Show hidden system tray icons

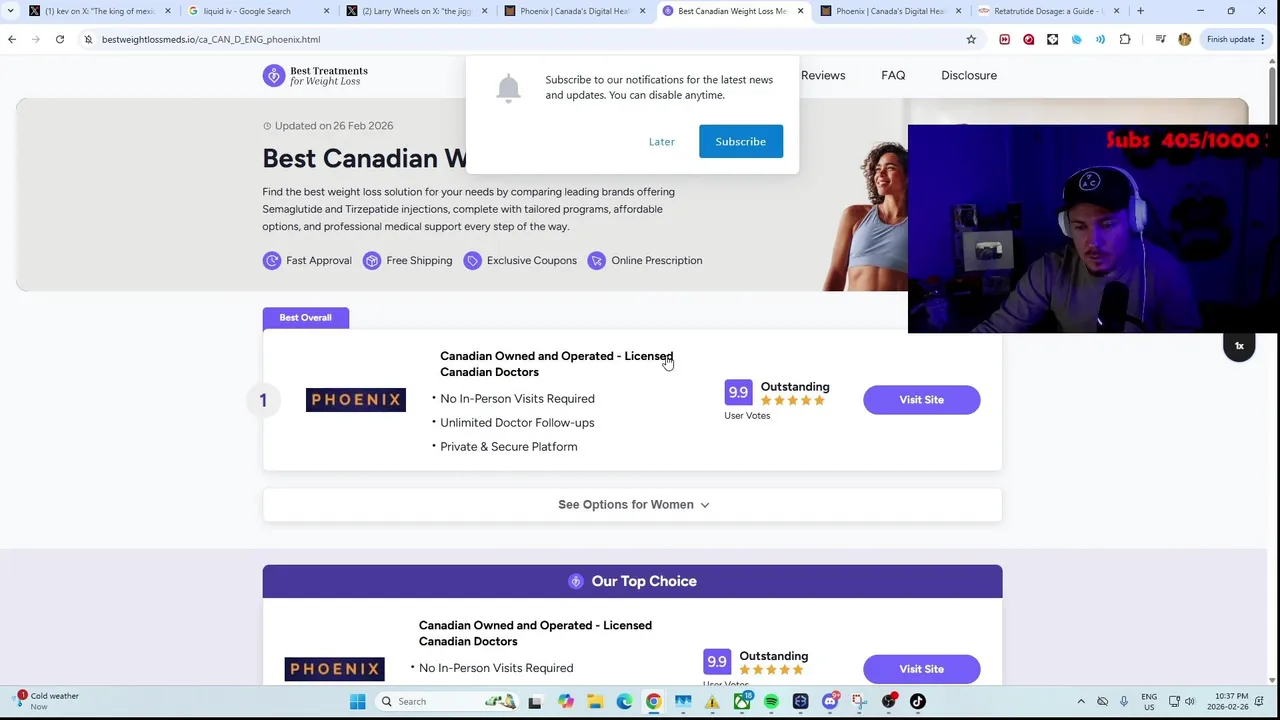click(x=1081, y=701)
